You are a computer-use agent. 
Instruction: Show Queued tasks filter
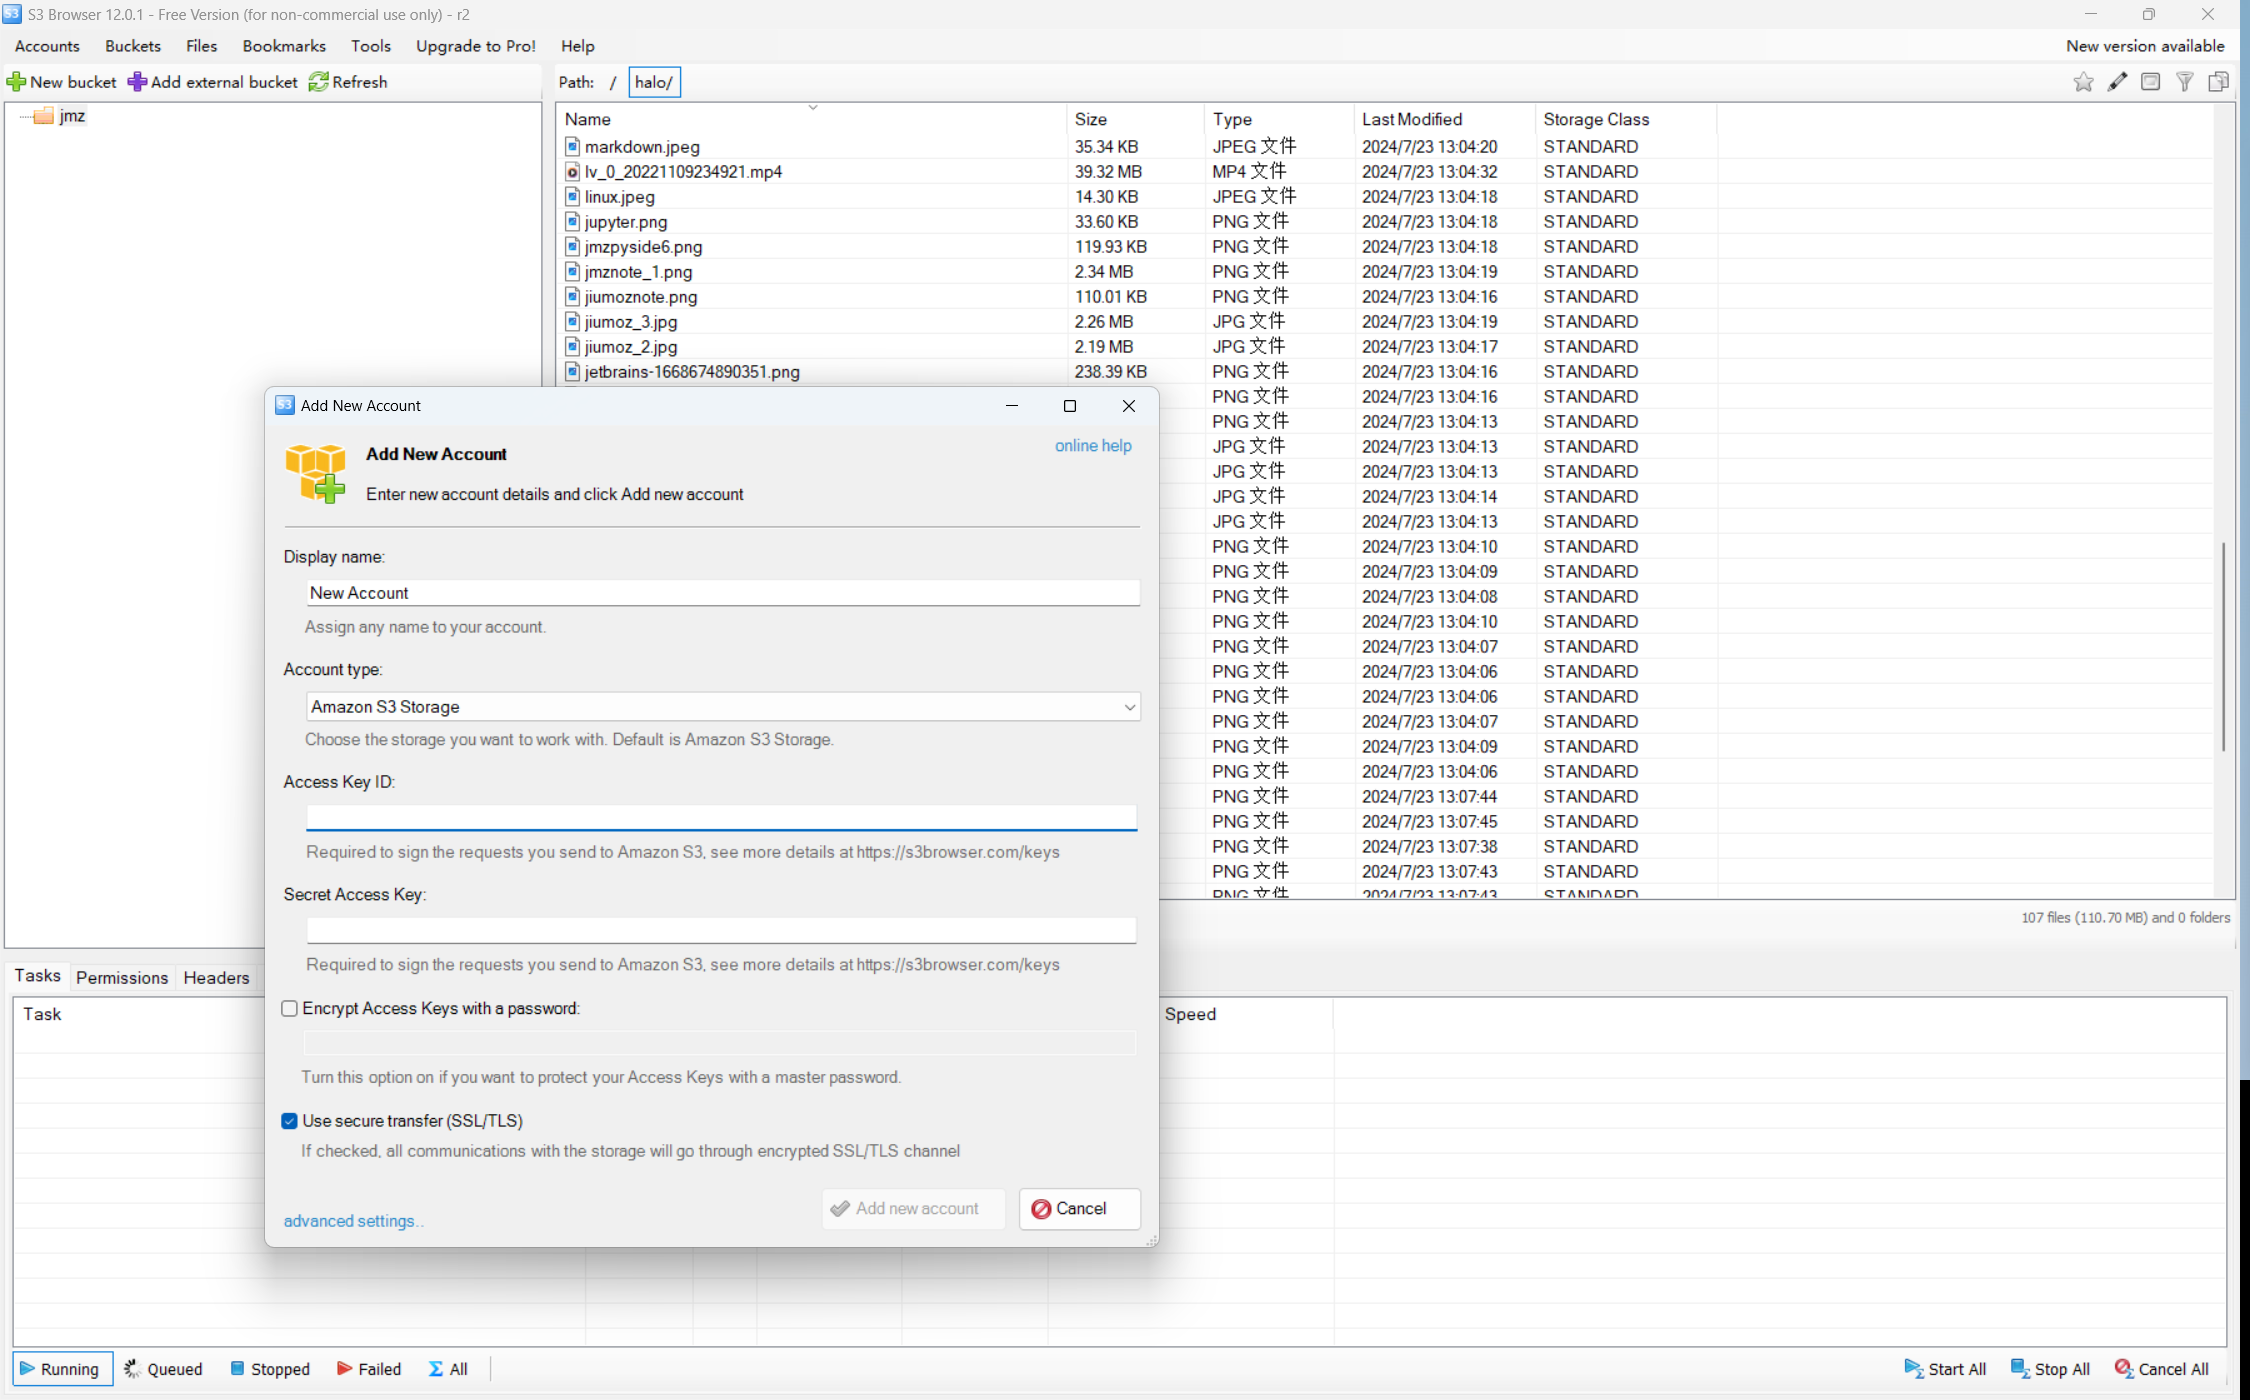(163, 1369)
